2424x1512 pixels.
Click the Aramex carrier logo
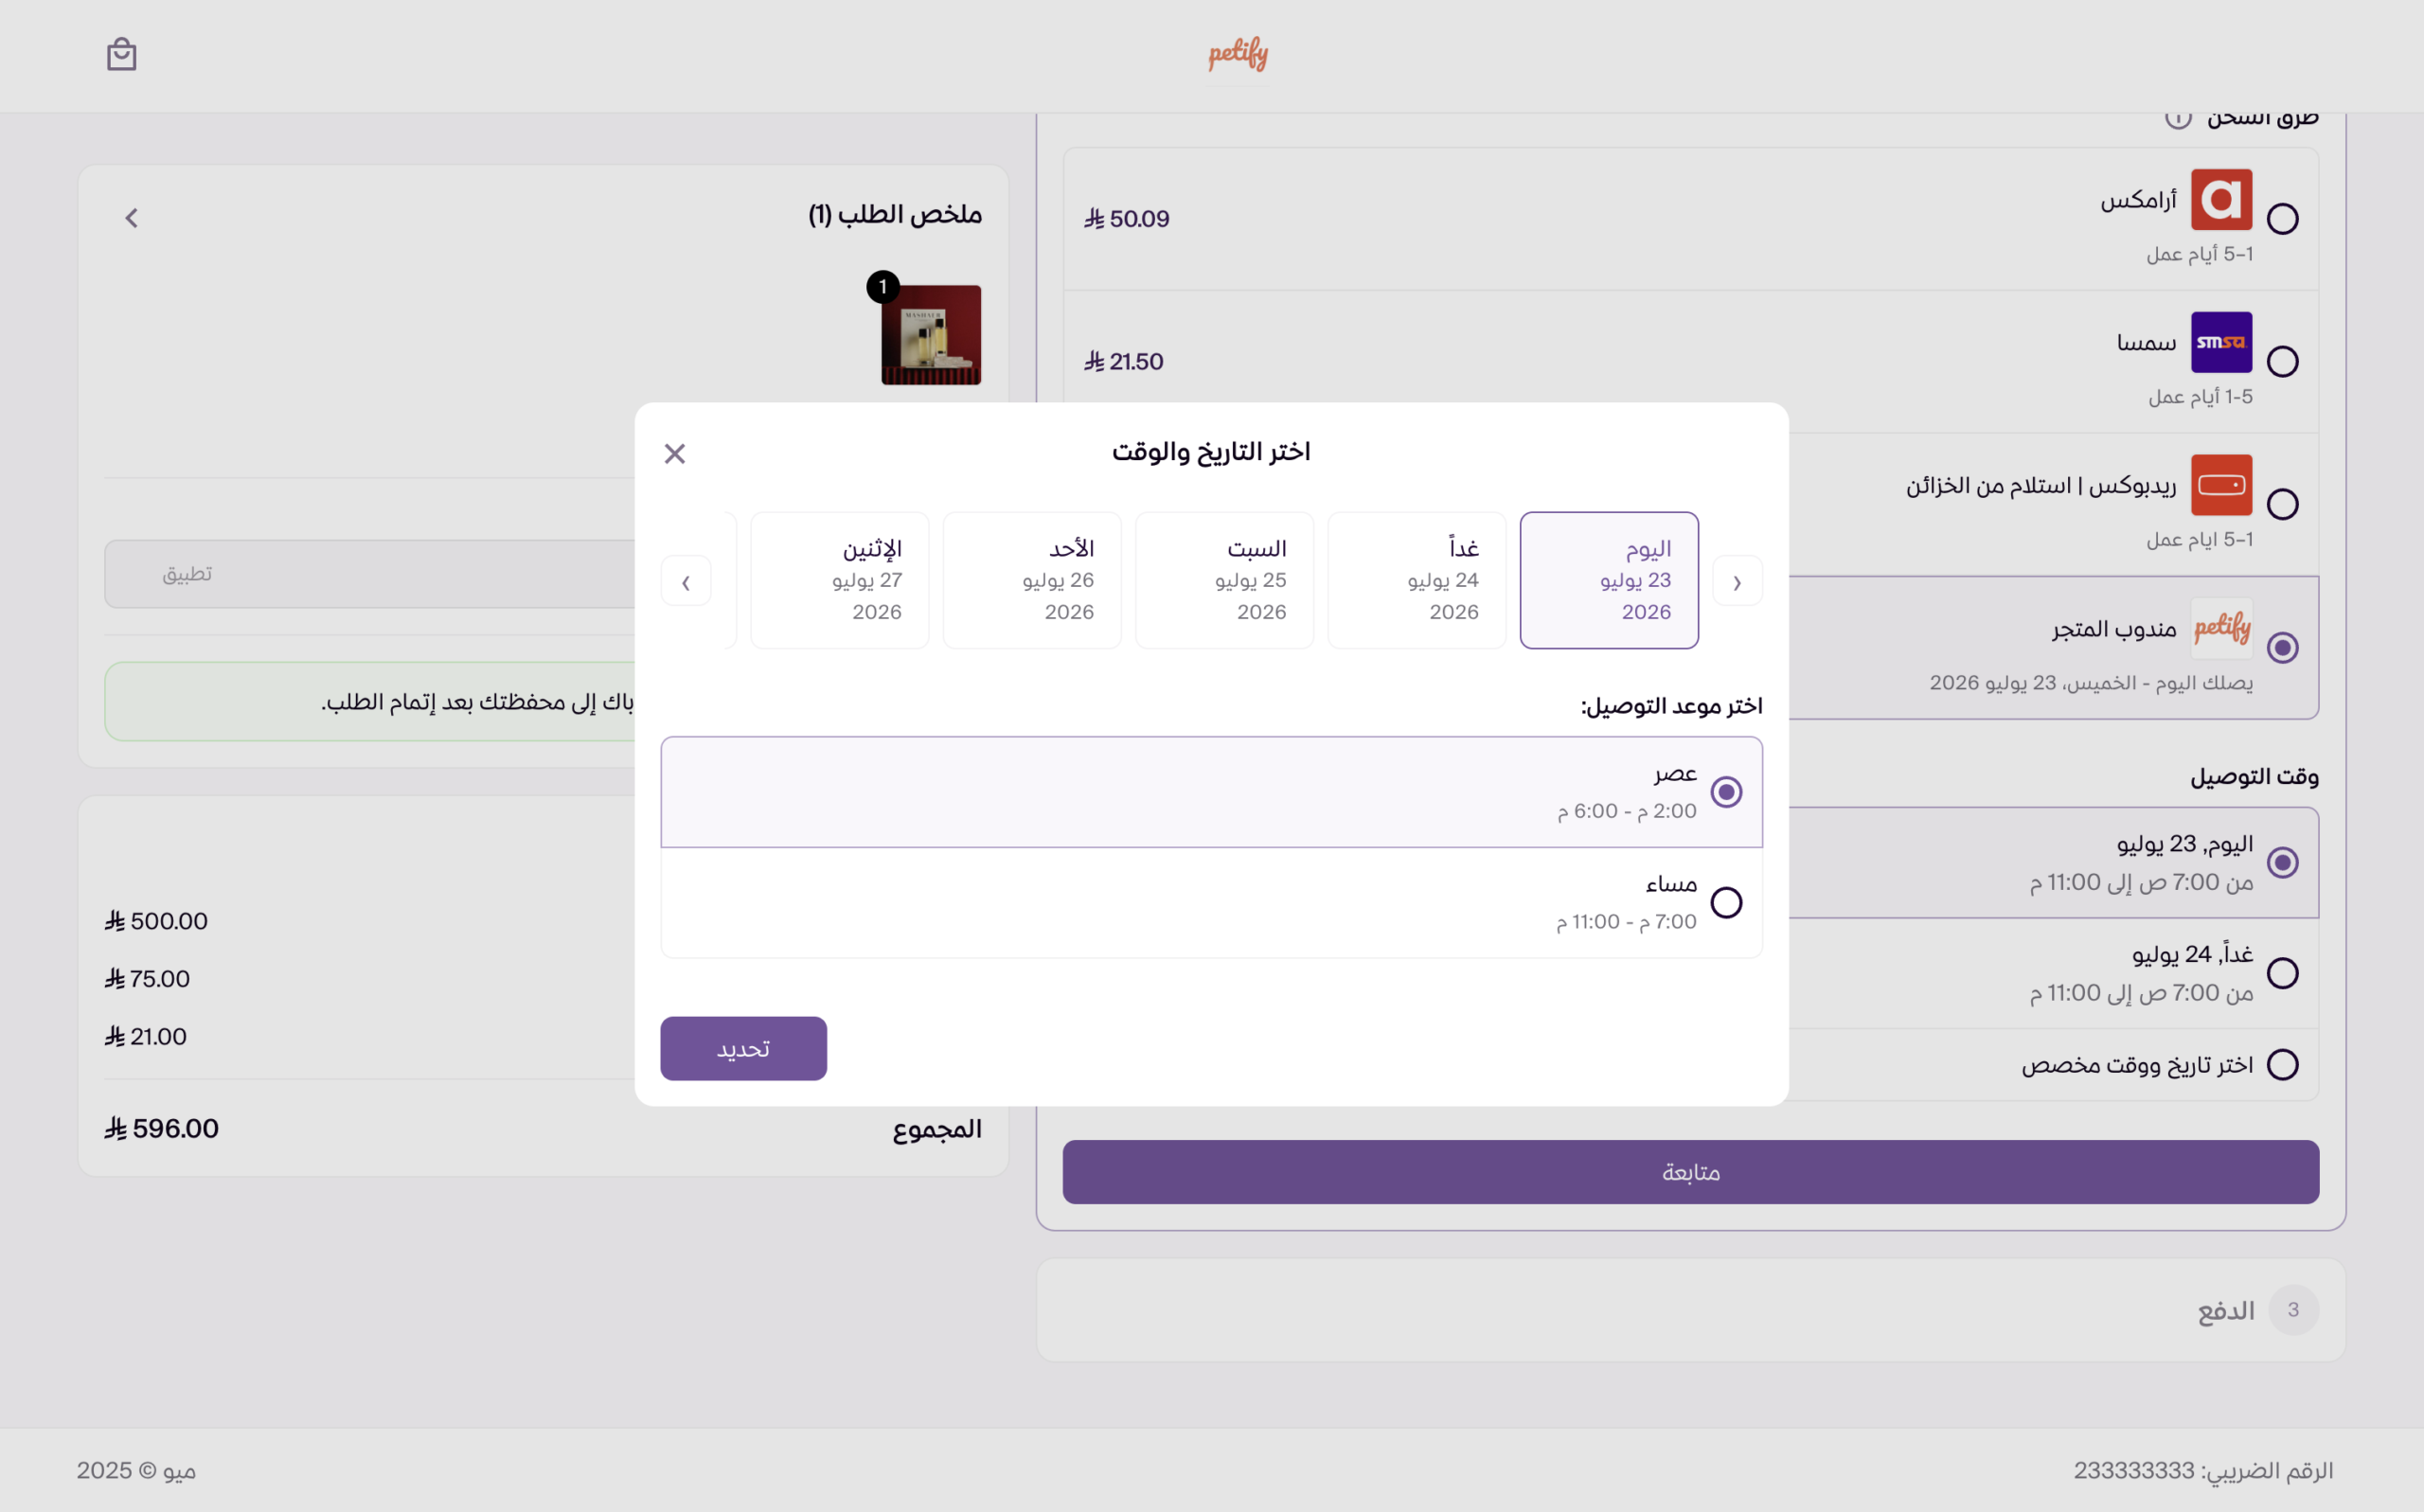coord(2221,200)
